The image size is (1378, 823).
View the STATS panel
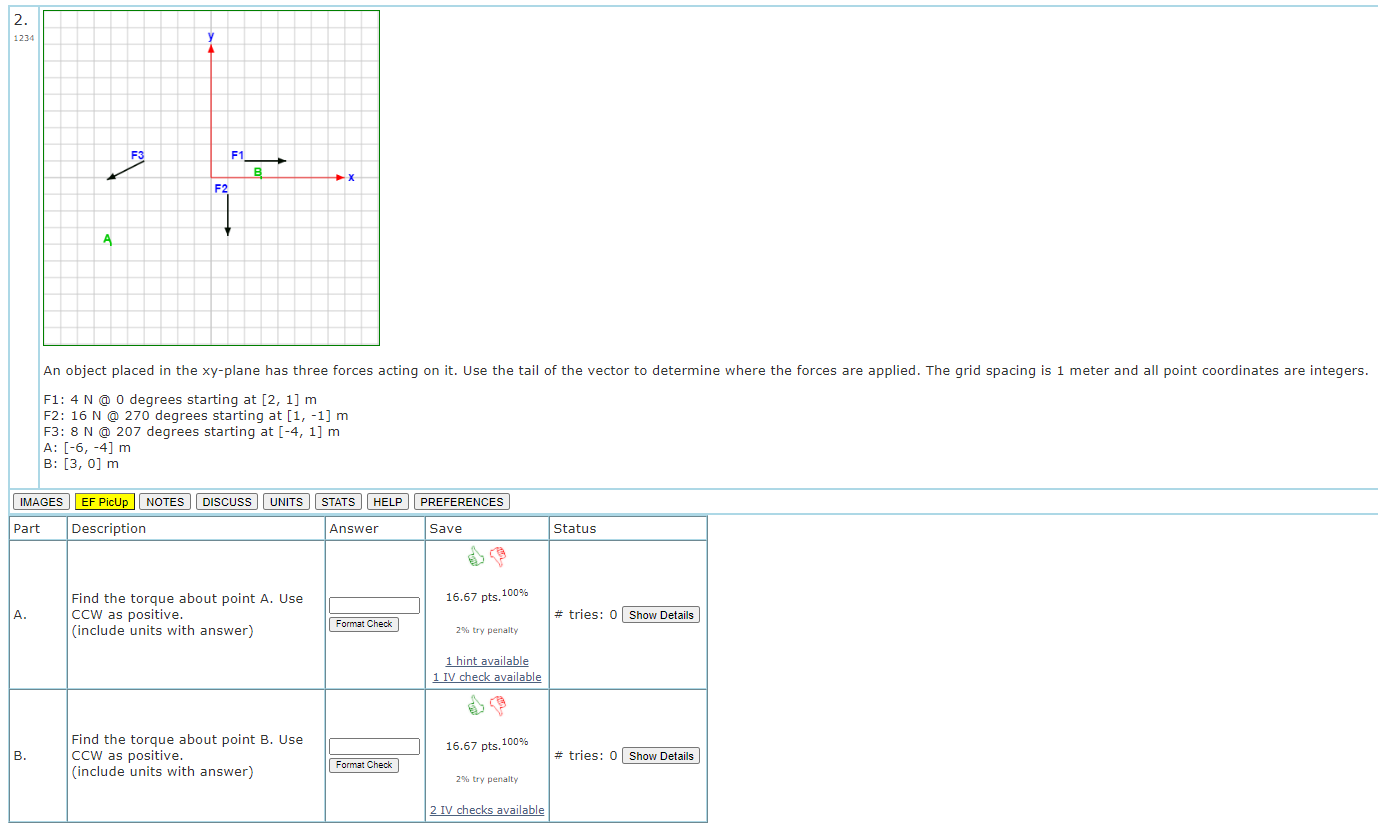pyautogui.click(x=337, y=501)
